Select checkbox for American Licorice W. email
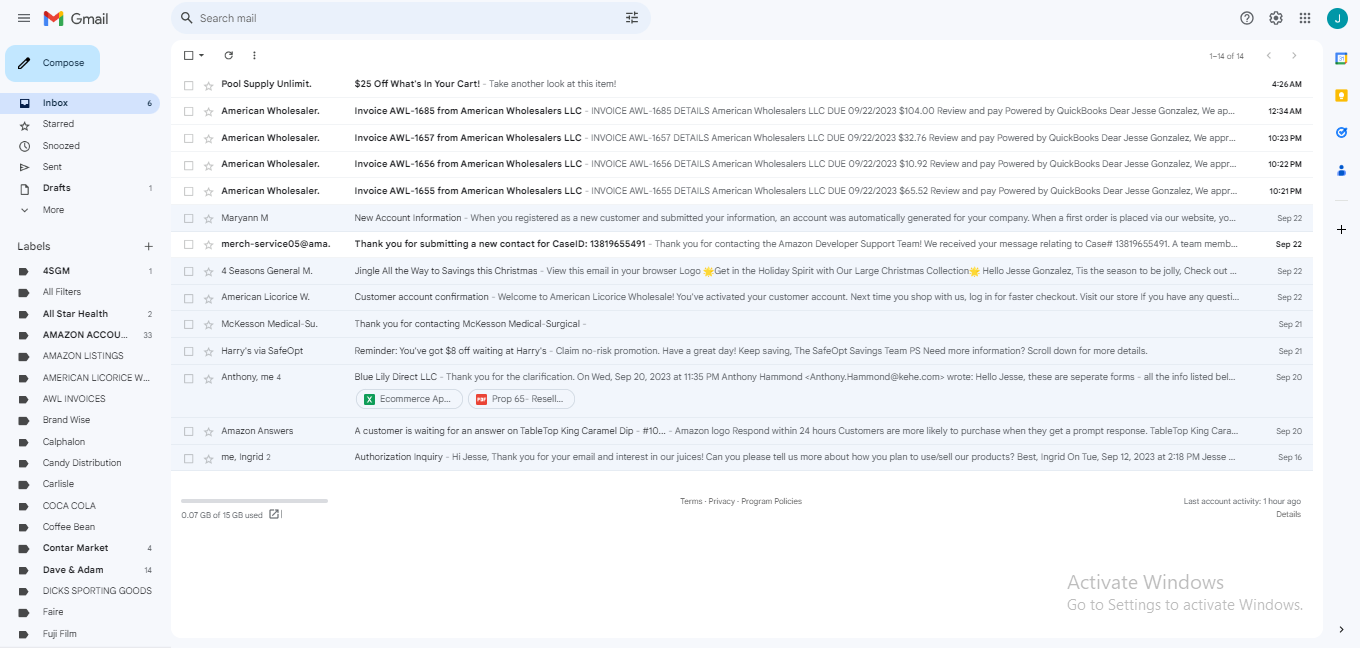 (188, 298)
